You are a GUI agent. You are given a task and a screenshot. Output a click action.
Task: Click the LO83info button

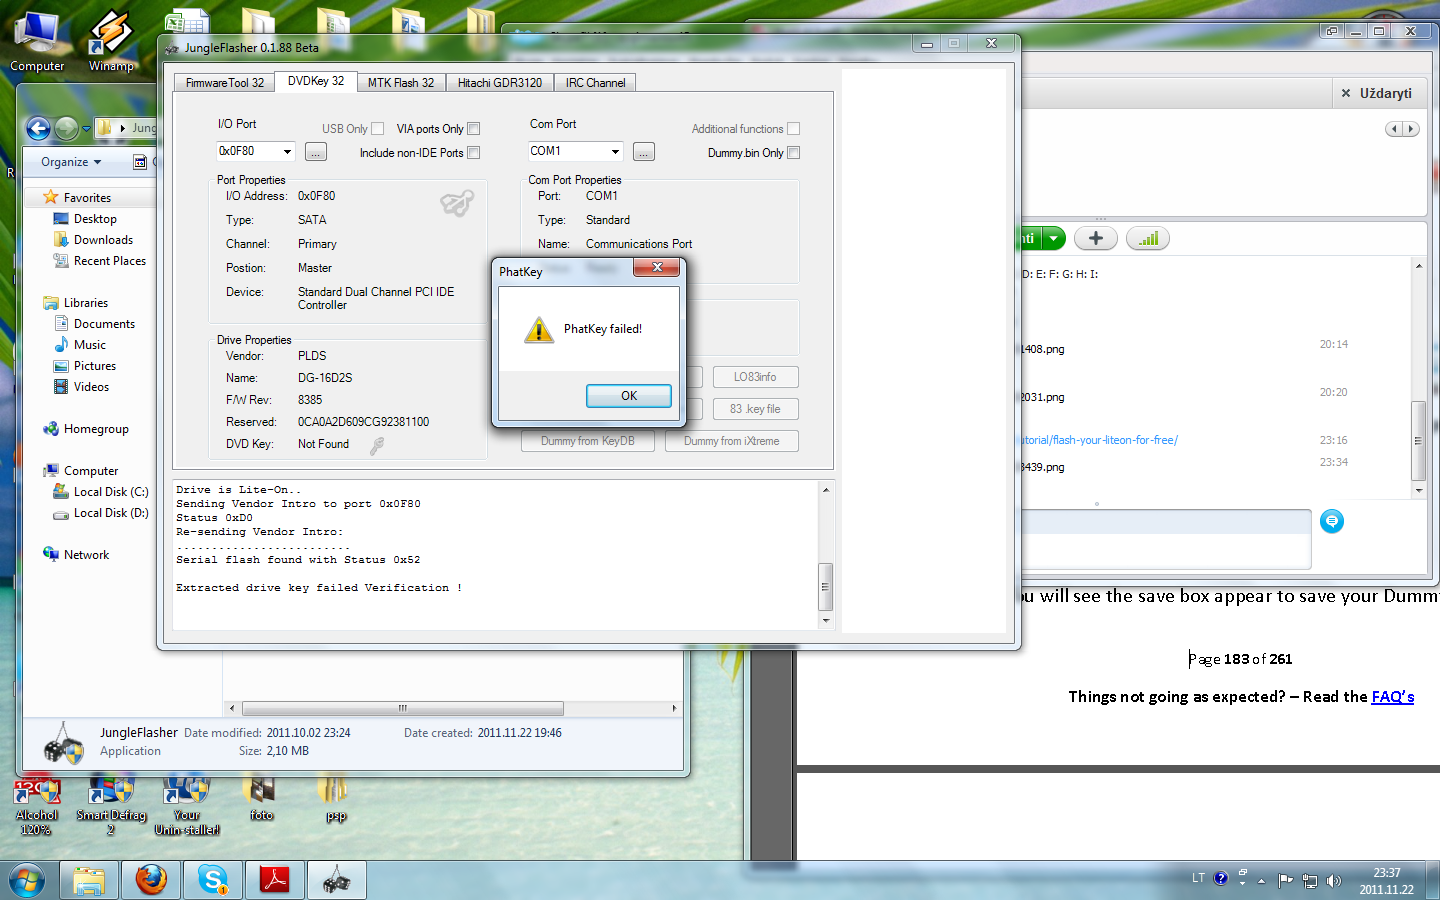coord(755,377)
